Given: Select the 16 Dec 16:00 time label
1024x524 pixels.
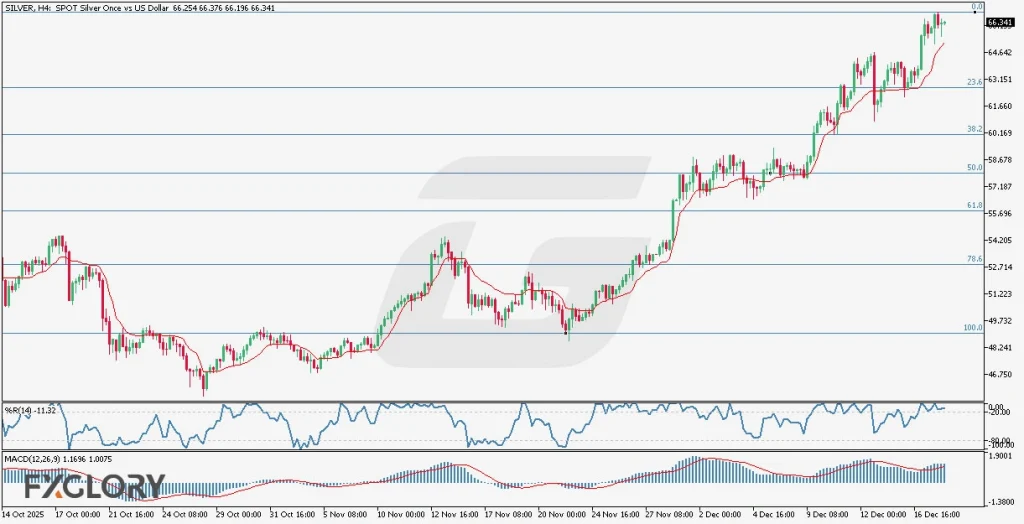Looking at the screenshot, I should [935, 514].
